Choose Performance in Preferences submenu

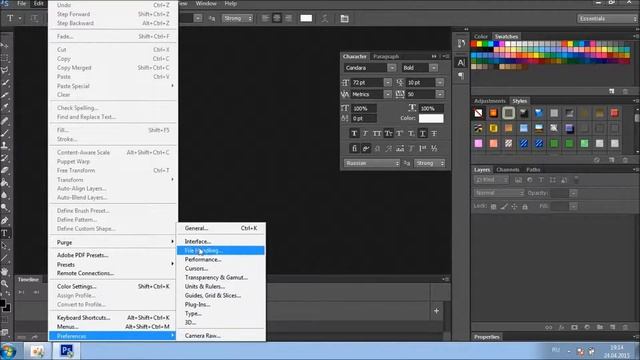[x=220, y=260]
